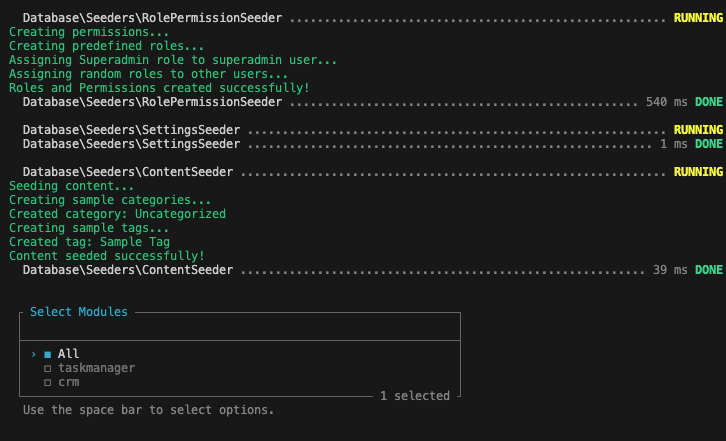
Task: Click 'Creating permissions...' output line
Action: (89, 32)
